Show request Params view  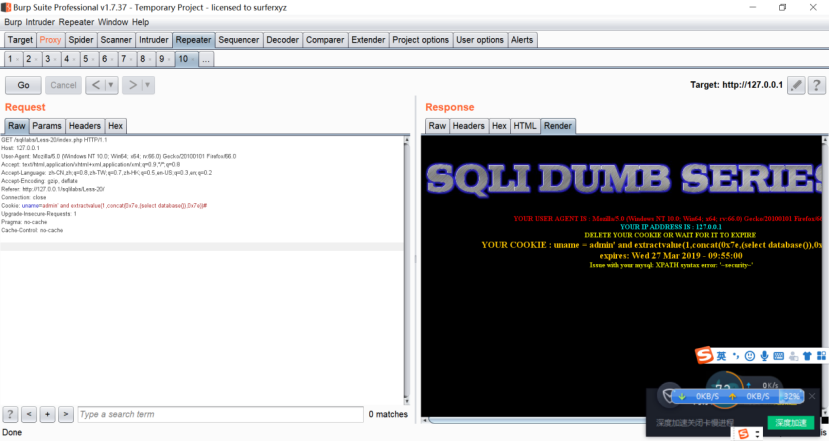(x=47, y=126)
